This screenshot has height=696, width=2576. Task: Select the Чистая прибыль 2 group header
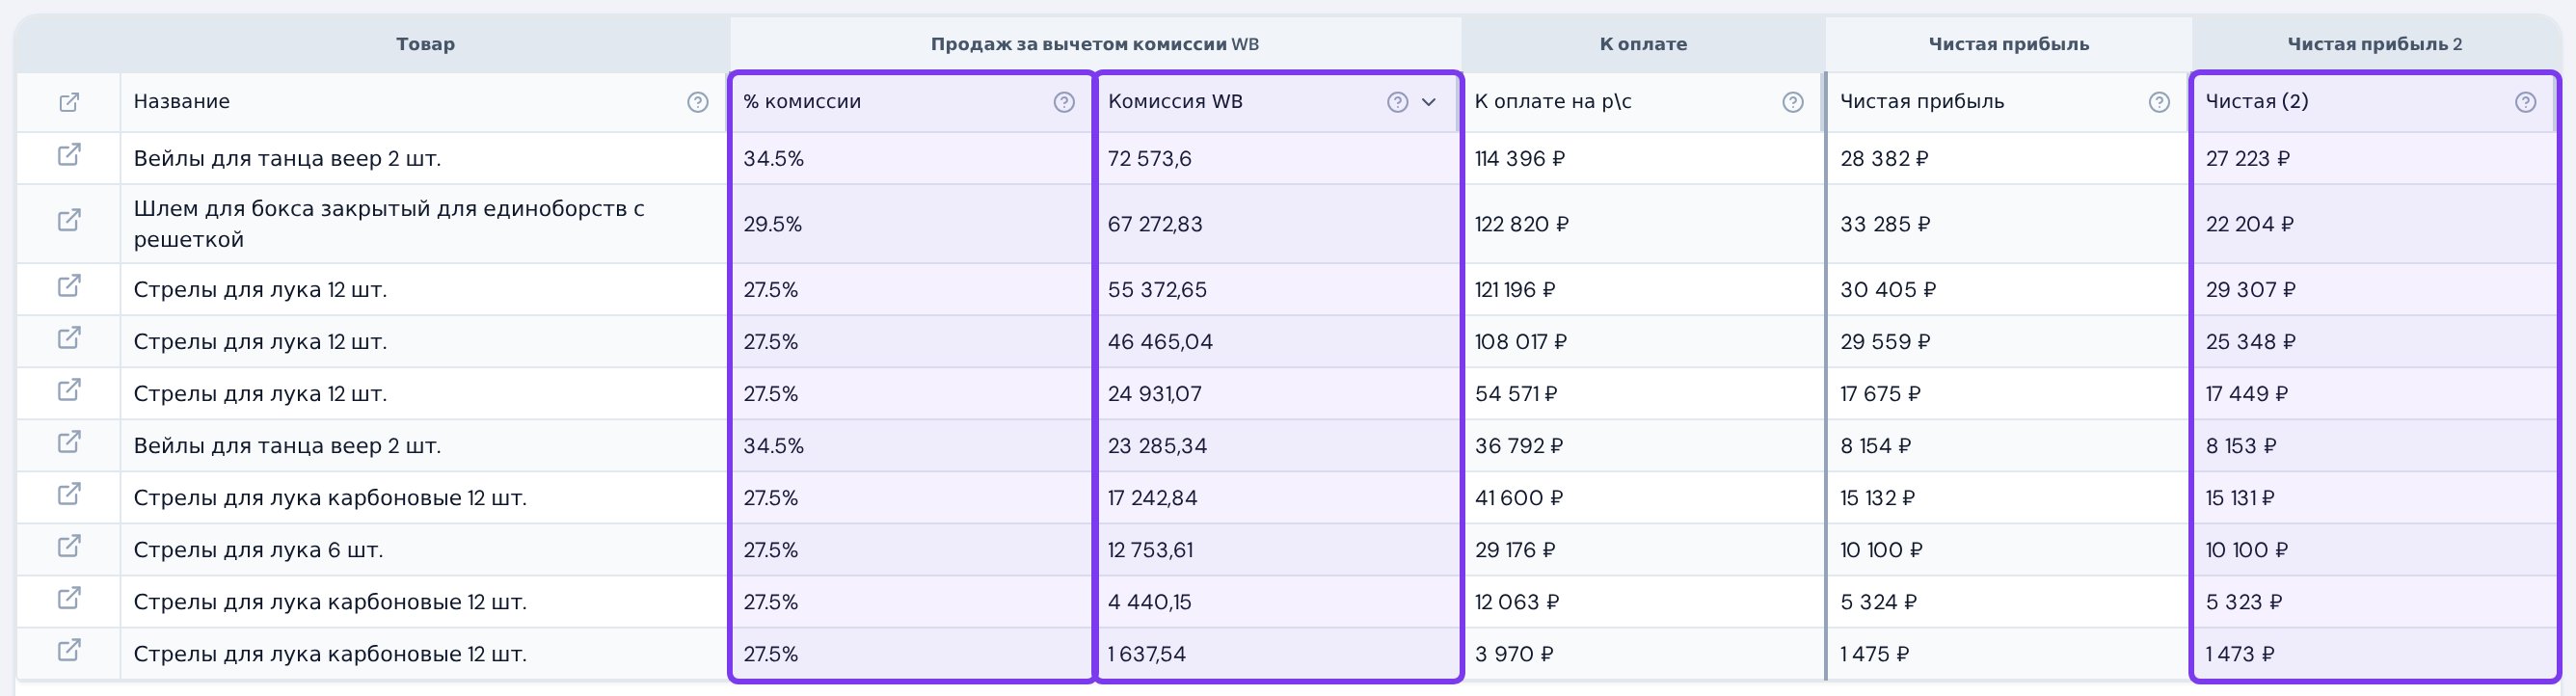click(x=2375, y=44)
